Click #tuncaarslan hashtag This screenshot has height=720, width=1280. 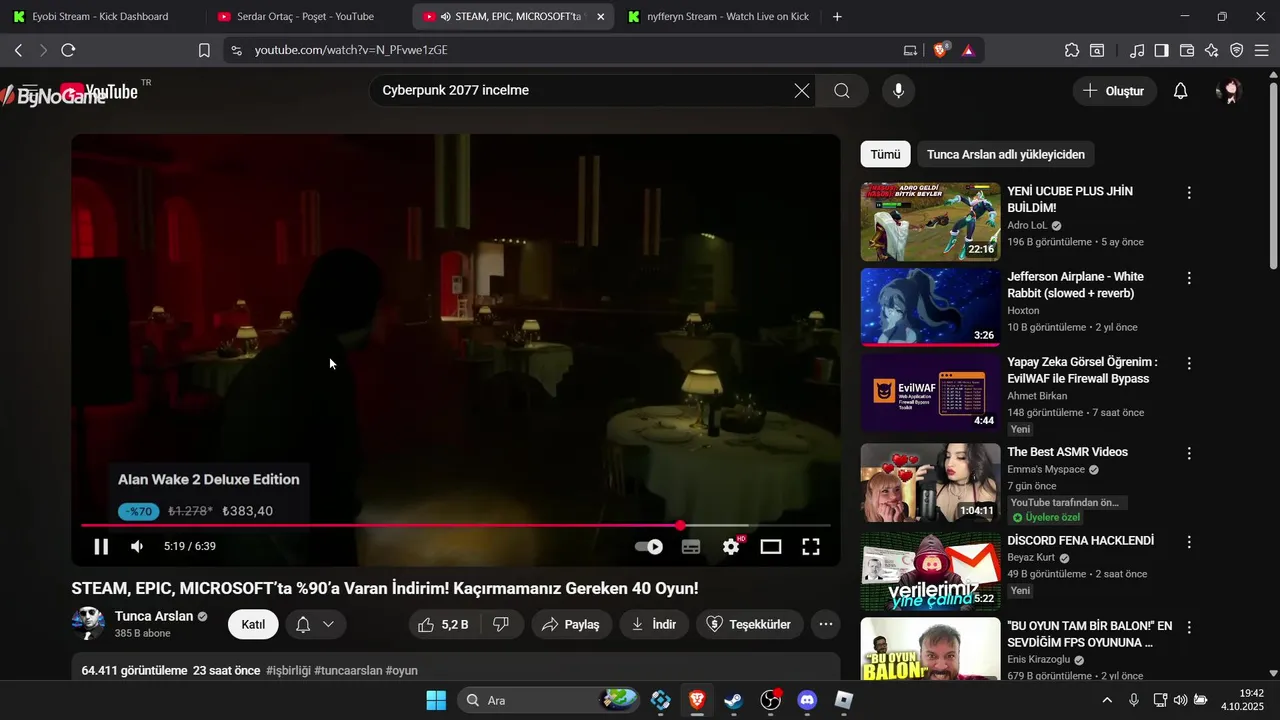tap(348, 670)
